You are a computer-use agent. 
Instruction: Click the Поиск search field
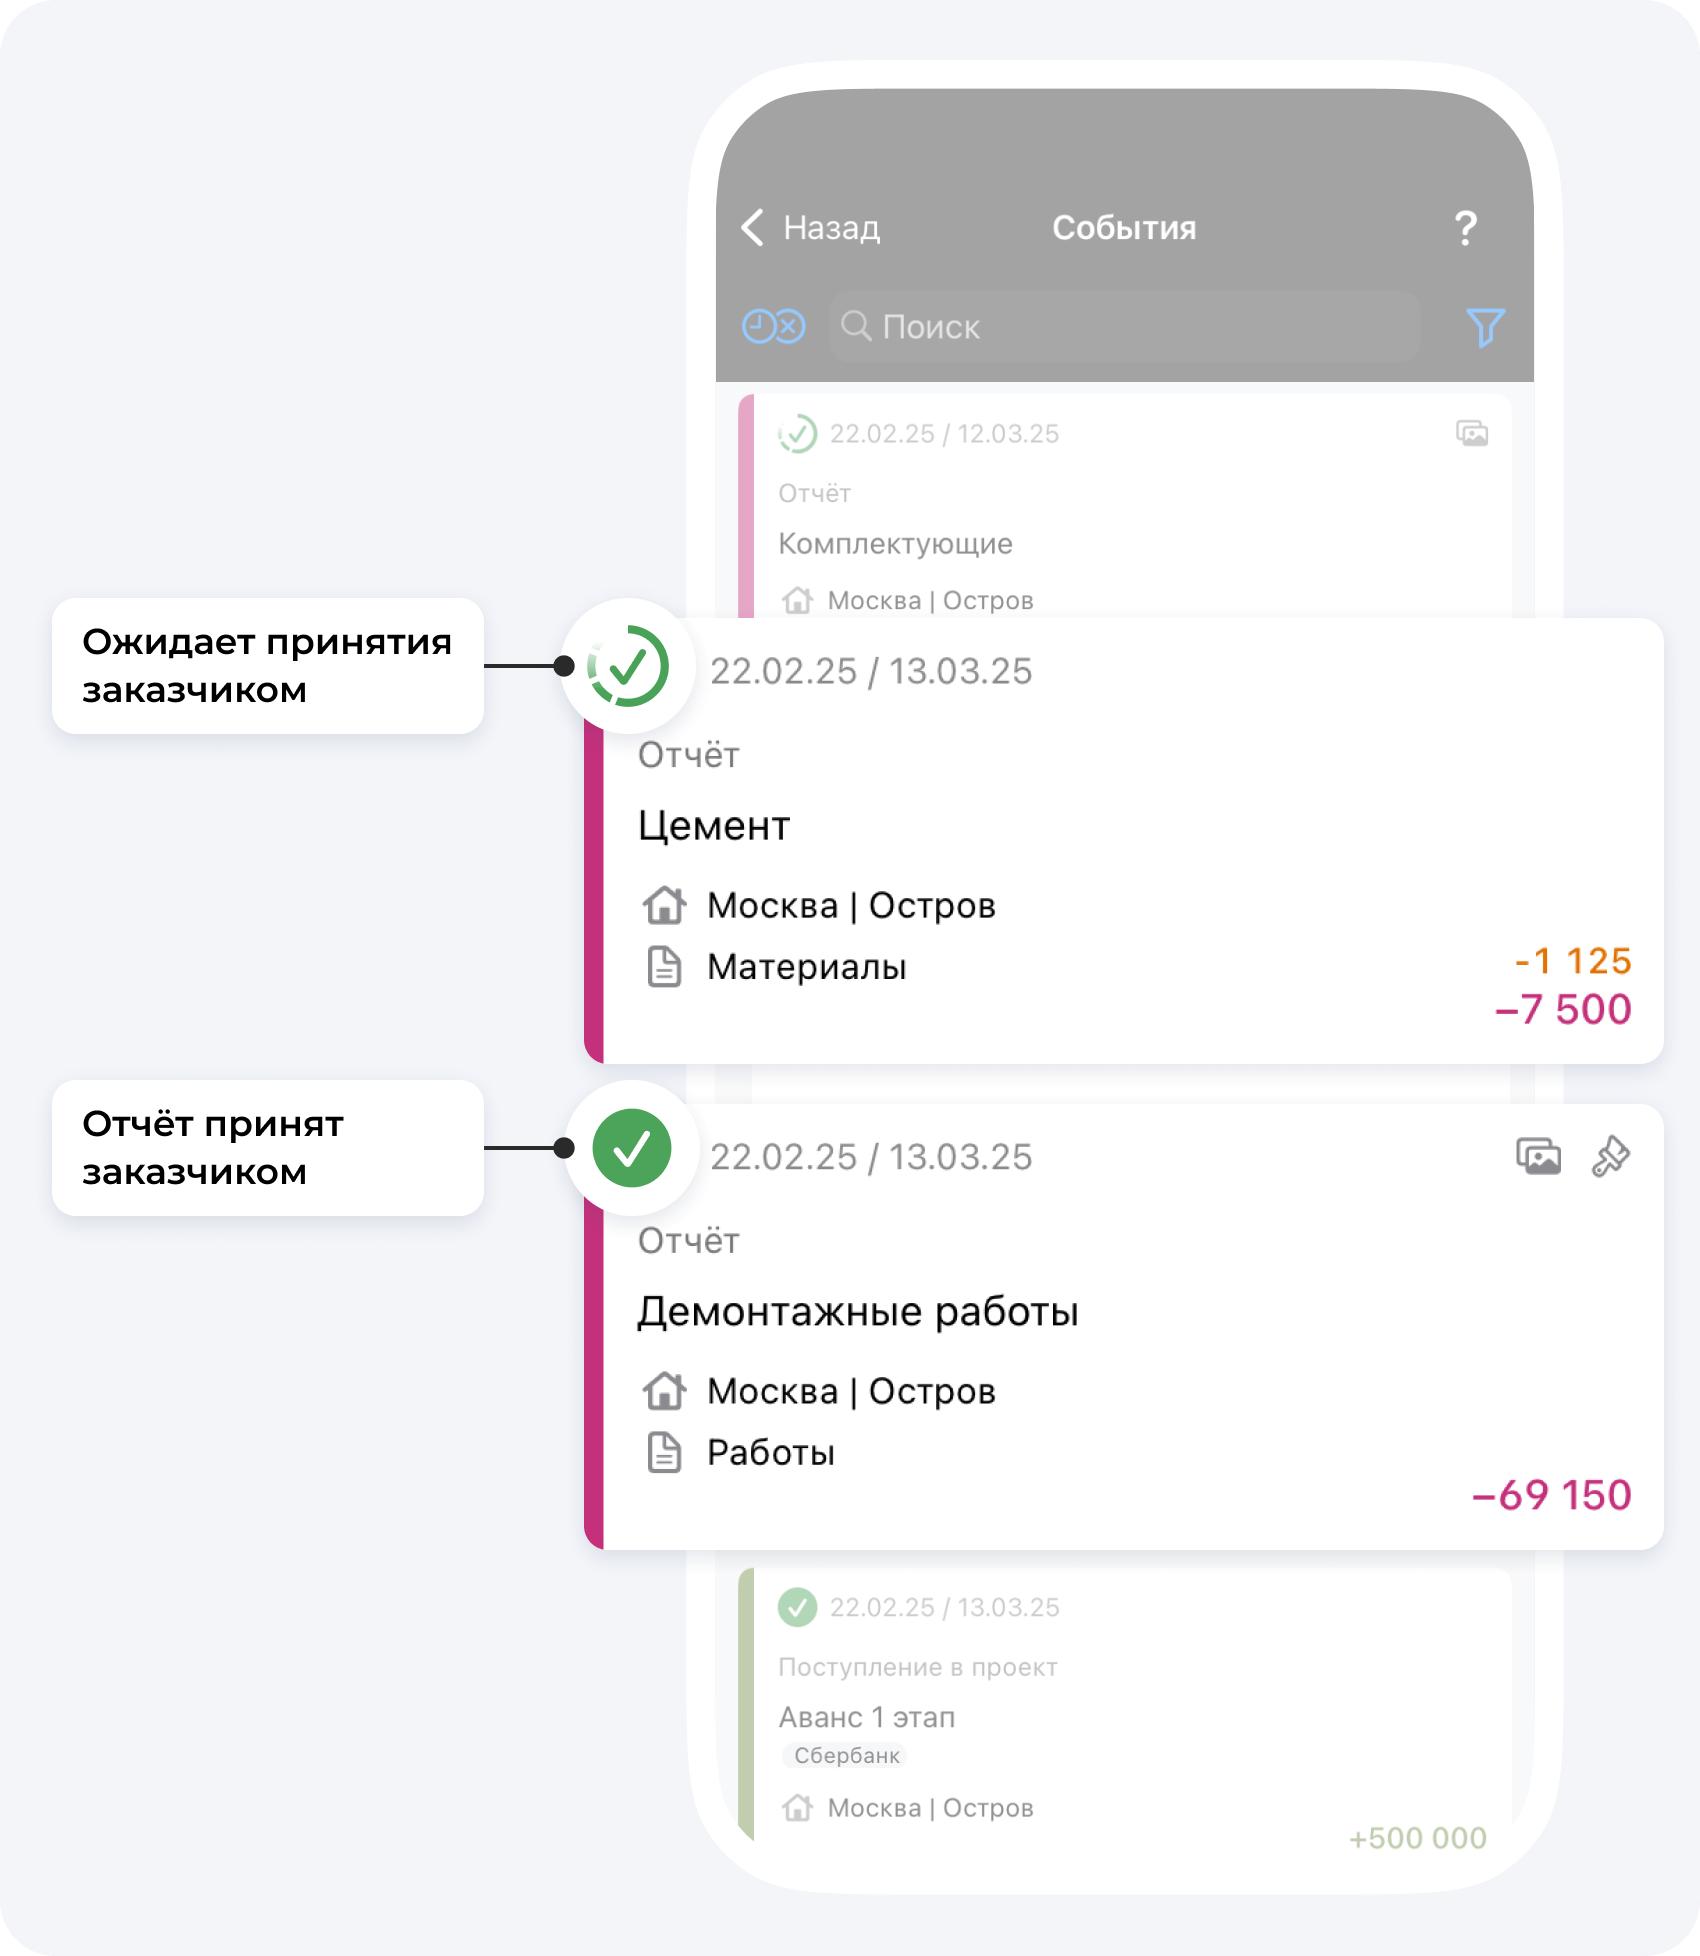click(x=1124, y=327)
